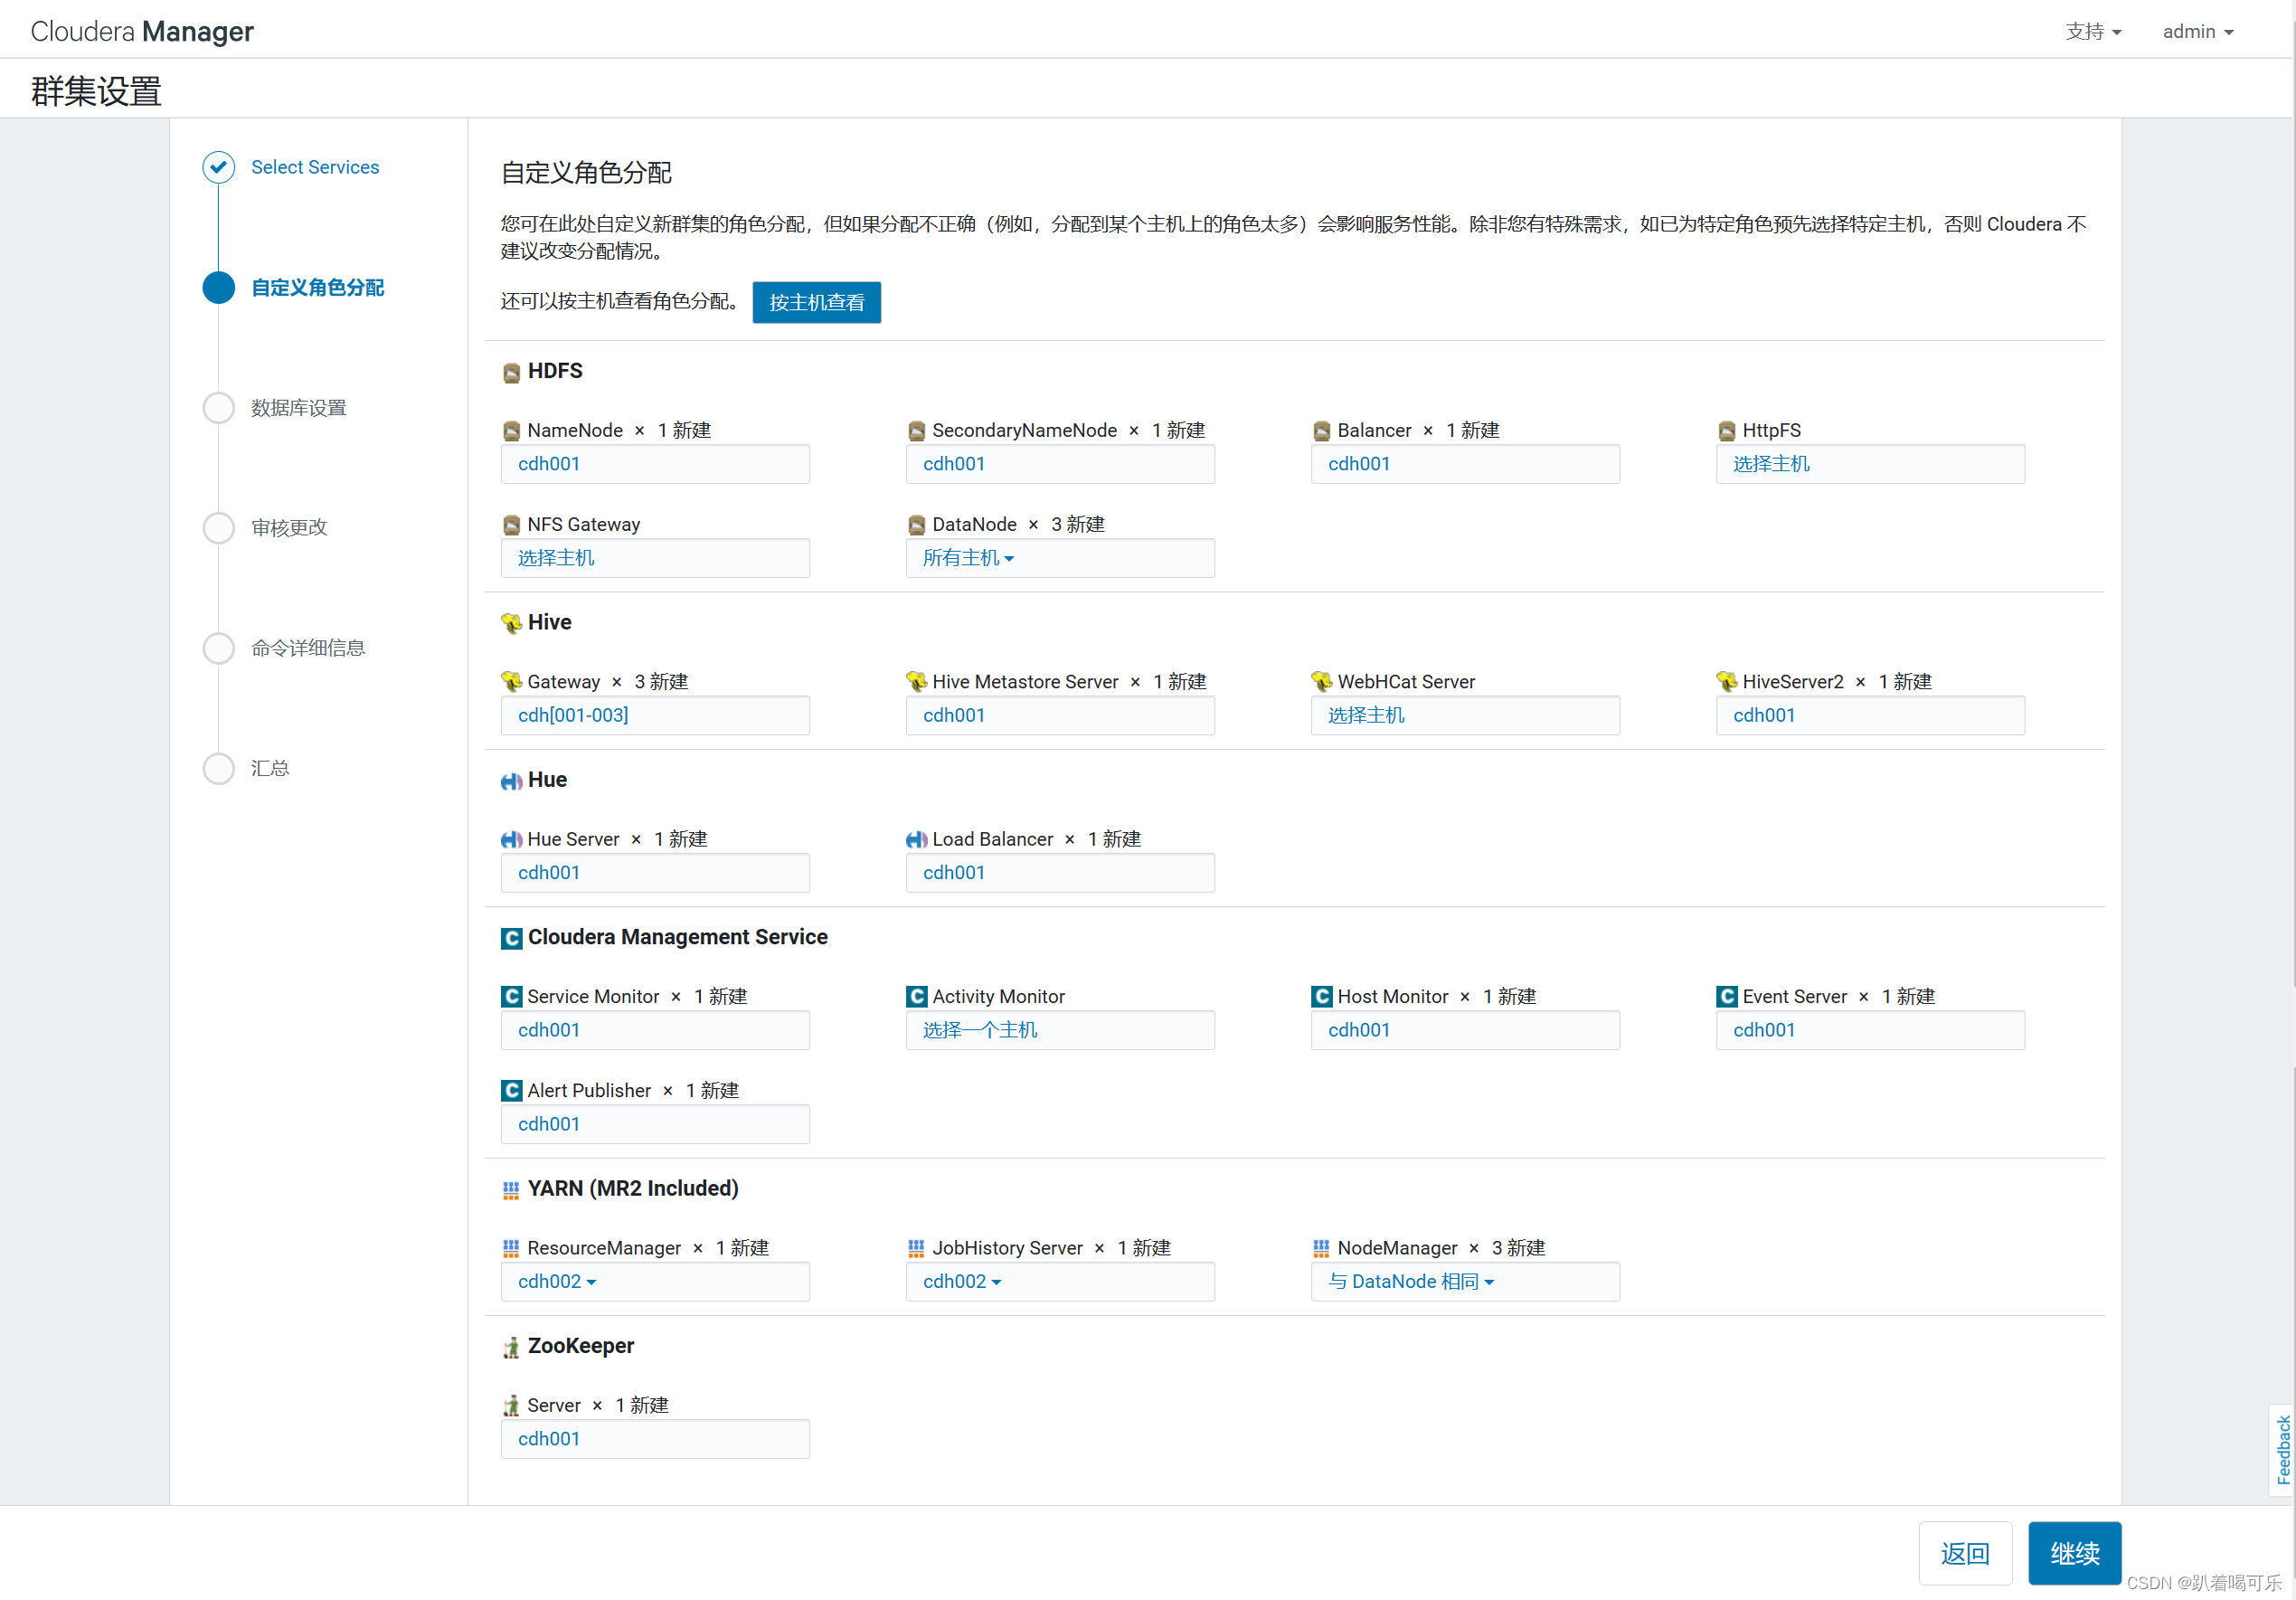2296x1600 pixels.
Task: Click the WebHCat Server icon
Action: [1321, 682]
